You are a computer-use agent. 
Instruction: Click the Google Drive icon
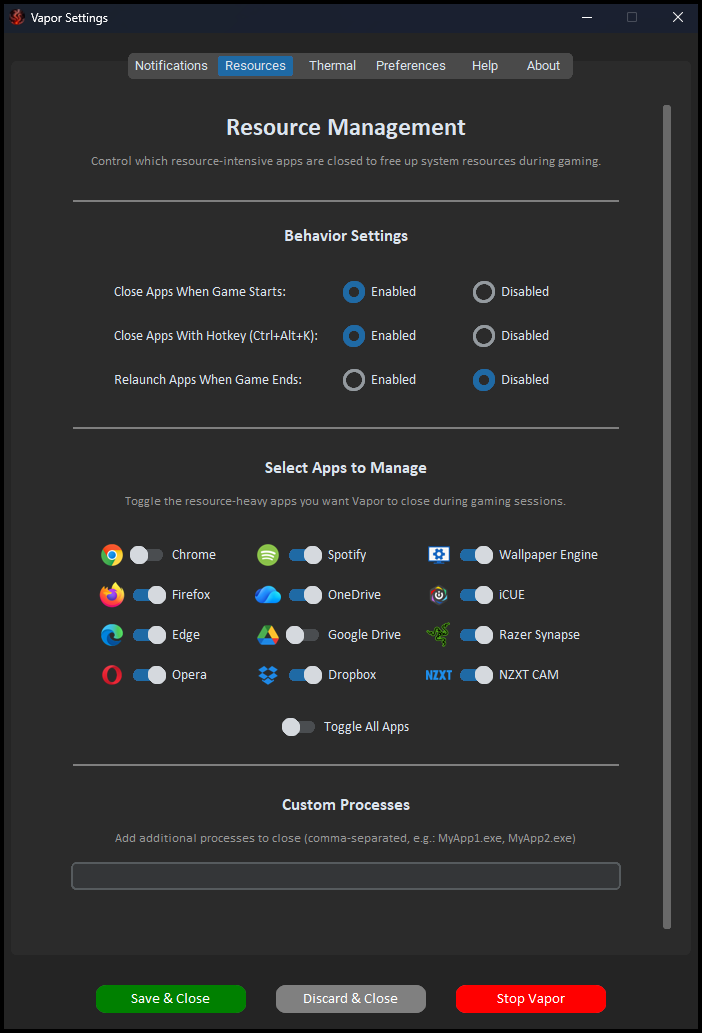(267, 634)
